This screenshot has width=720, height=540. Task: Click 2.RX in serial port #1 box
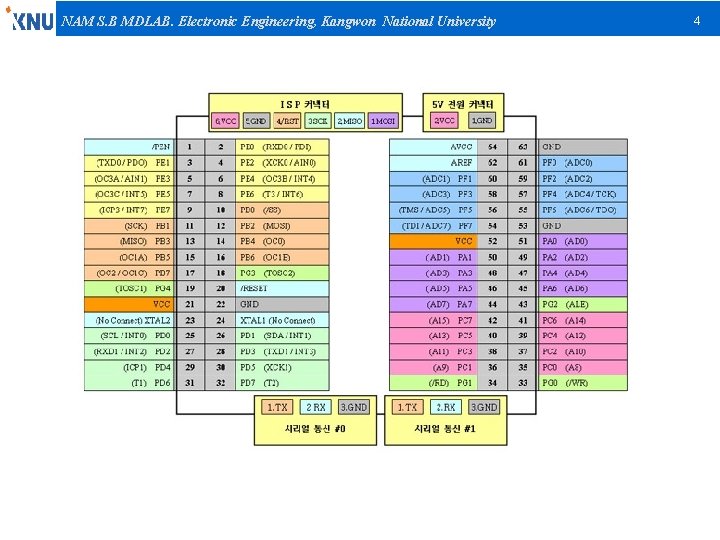[x=446, y=407]
